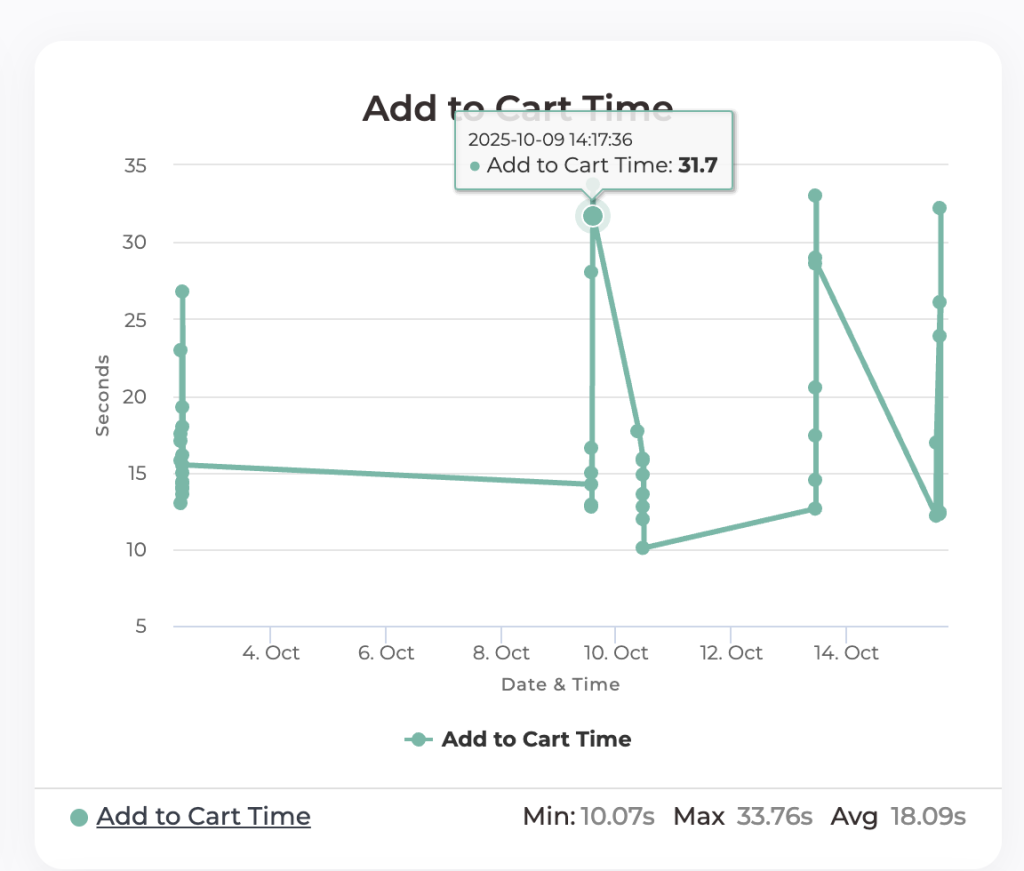Select the 14. Oct date label on the x-axis

[846, 652]
